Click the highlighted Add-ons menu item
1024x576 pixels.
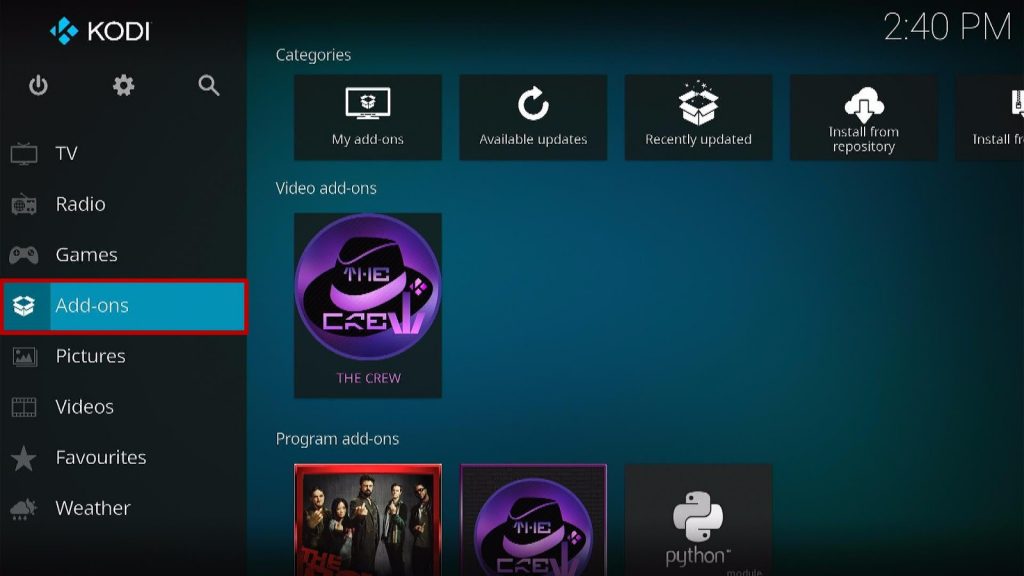[123, 306]
